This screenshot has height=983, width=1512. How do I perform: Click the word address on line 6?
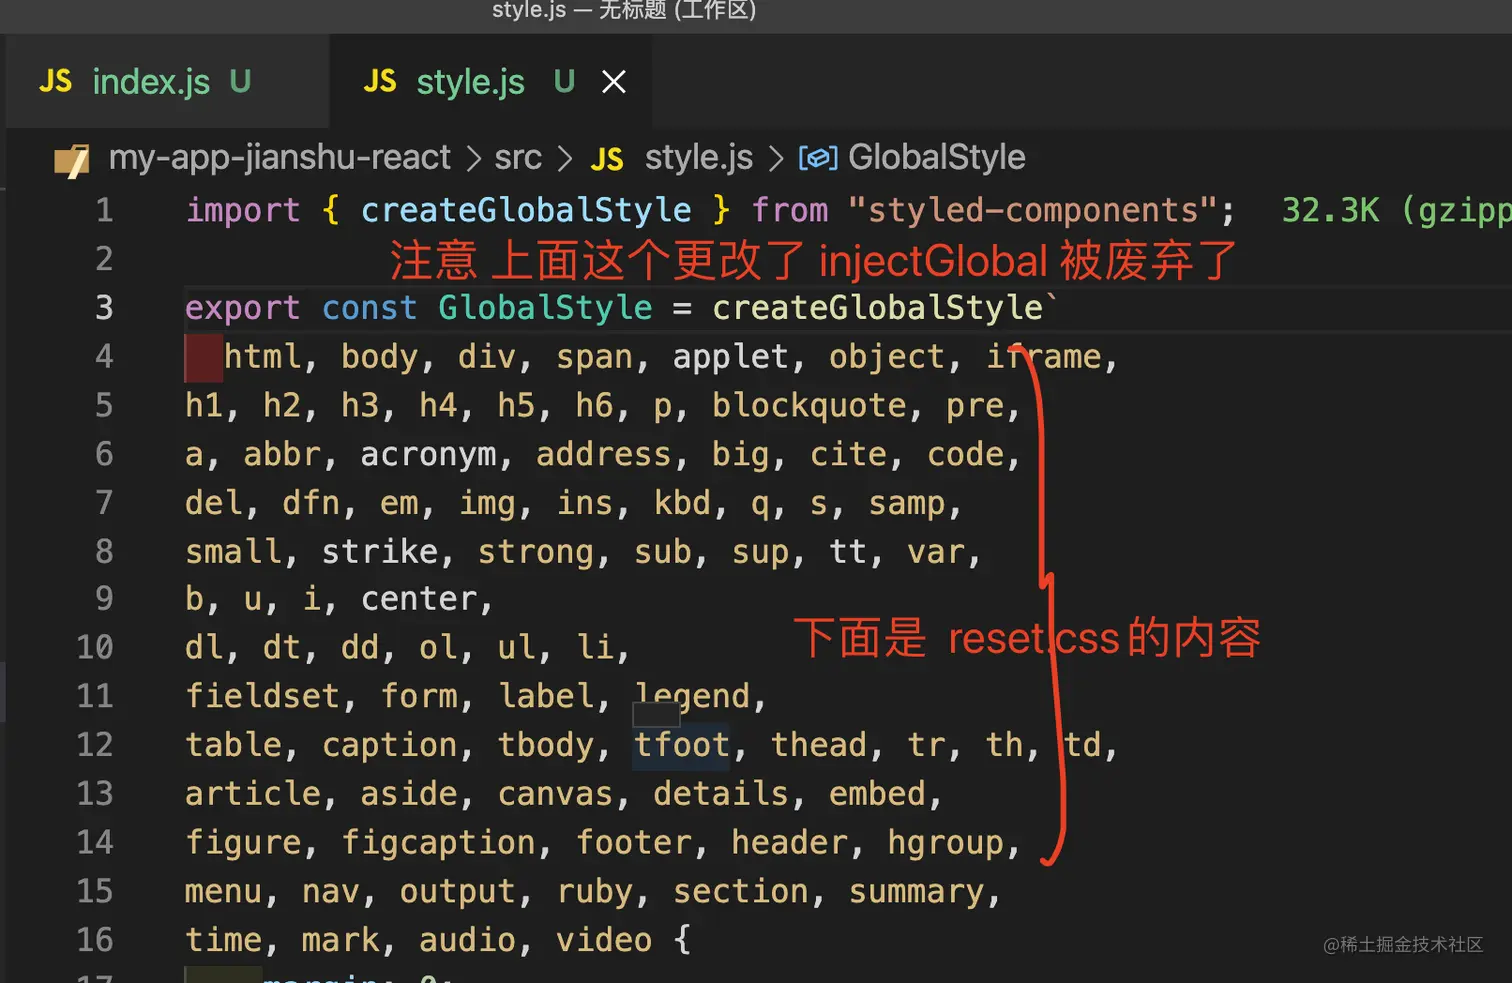(604, 455)
